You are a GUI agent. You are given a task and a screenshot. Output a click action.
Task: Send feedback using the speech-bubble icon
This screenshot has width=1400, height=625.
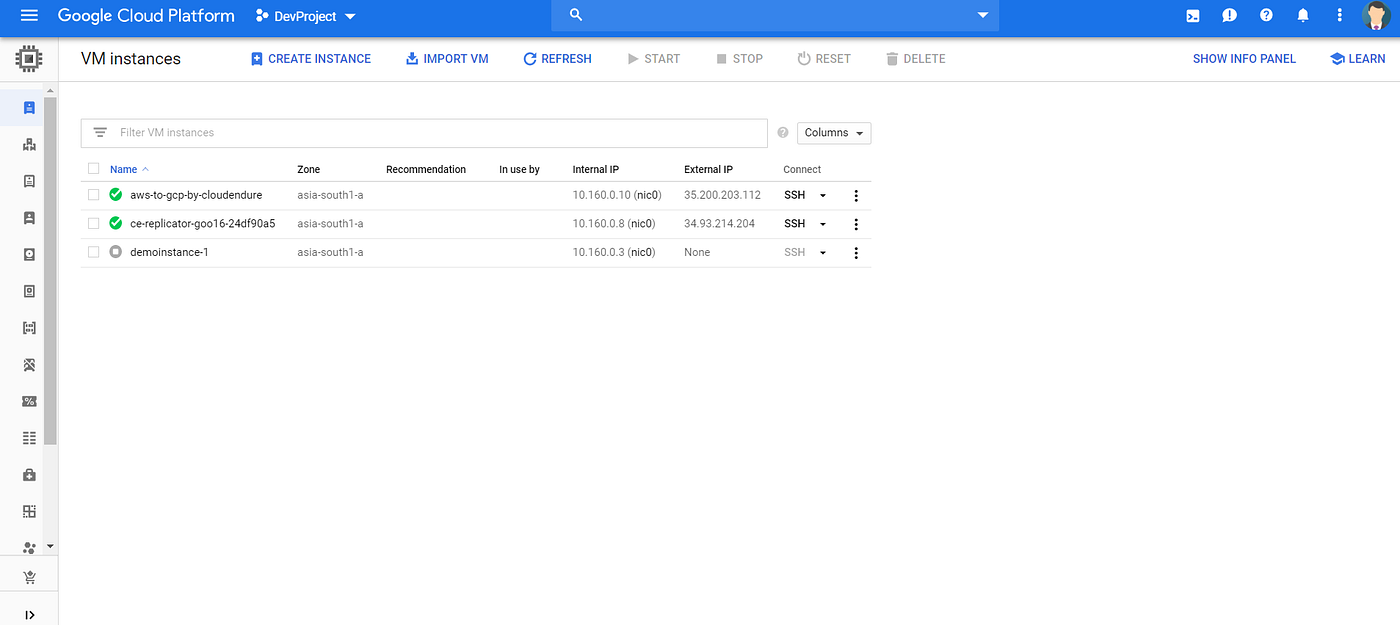1229,16
